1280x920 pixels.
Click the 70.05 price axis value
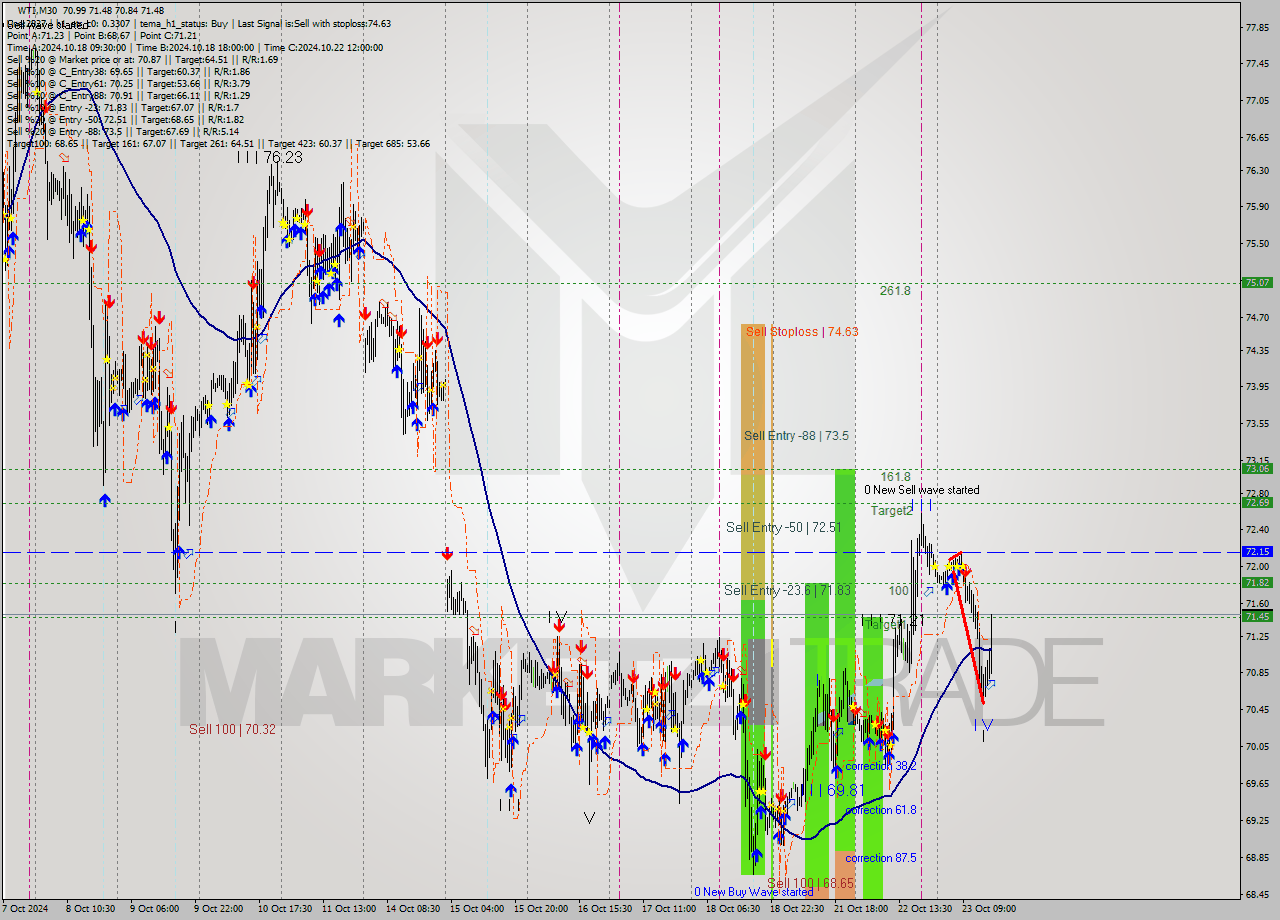[1257, 746]
